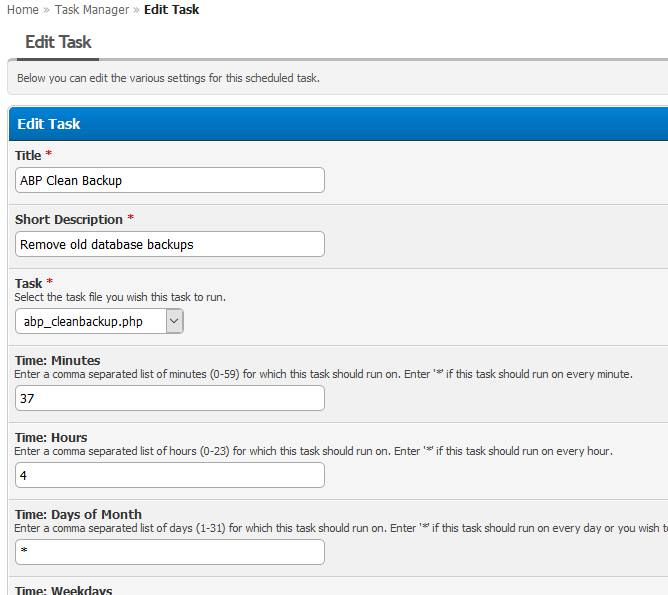
Task: Click the Home breadcrumb link
Action: 22,10
